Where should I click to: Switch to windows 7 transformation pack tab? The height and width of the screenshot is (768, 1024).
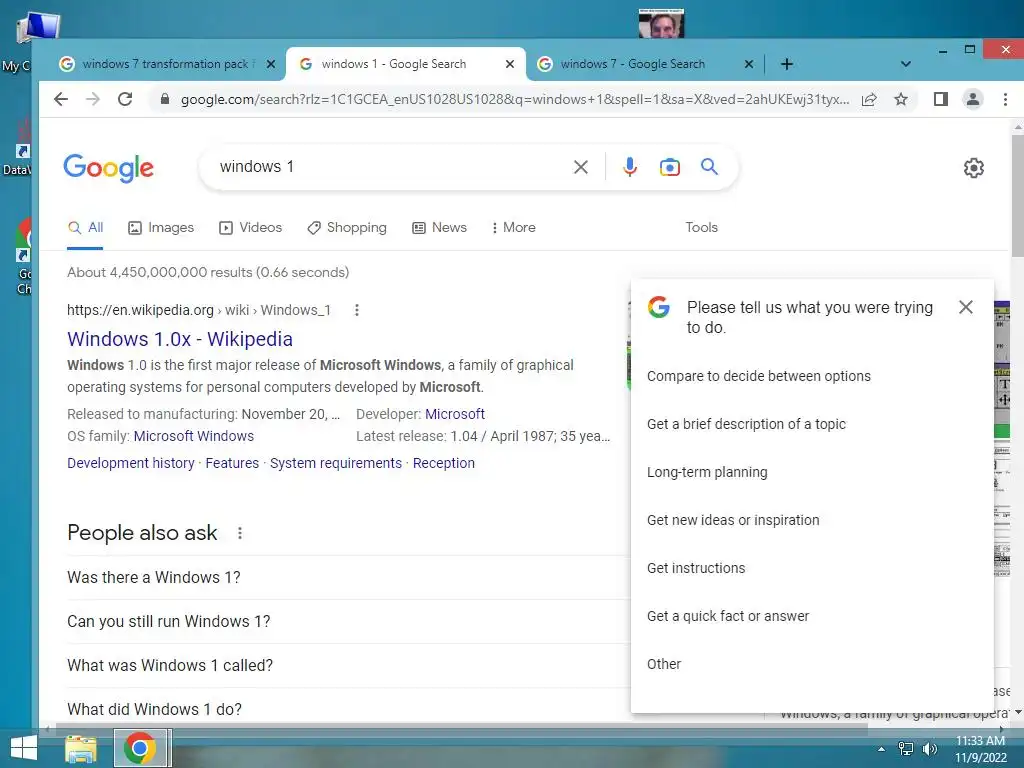coord(168,64)
